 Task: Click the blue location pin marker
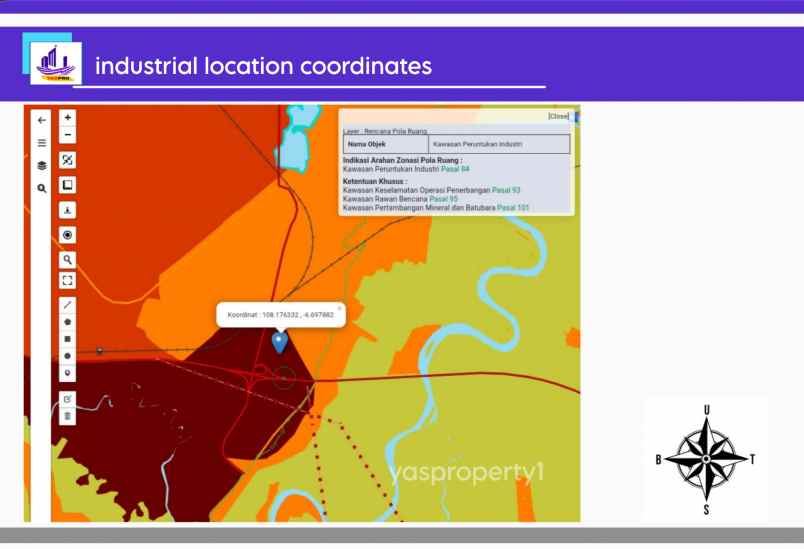point(279,342)
